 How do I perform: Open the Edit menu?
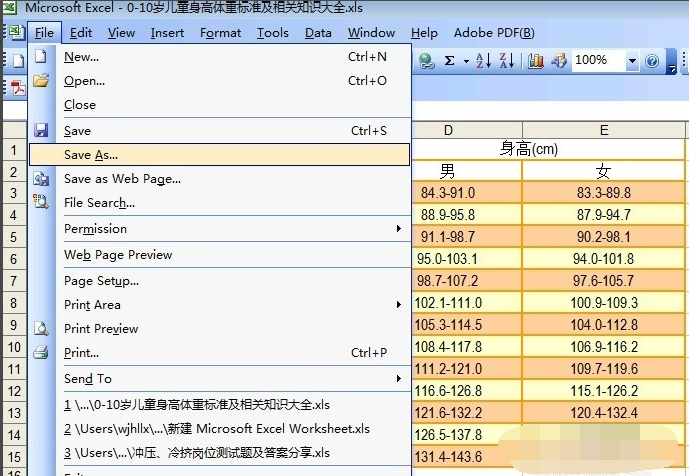point(81,33)
